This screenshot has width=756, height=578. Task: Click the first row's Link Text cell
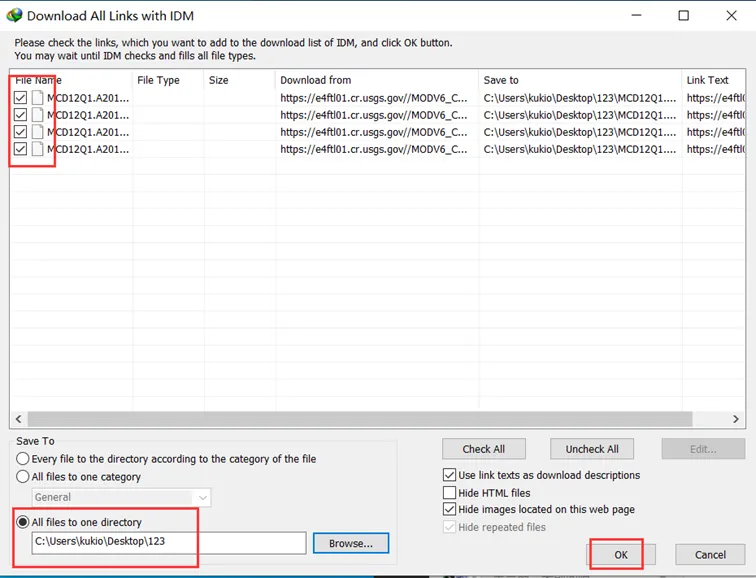pos(716,98)
